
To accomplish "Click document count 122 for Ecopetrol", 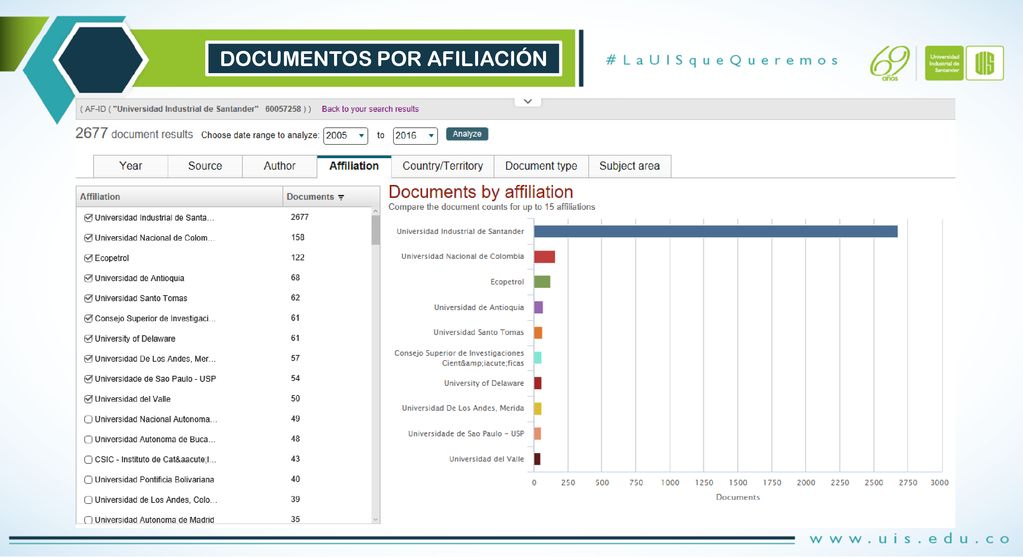I will 298,258.
